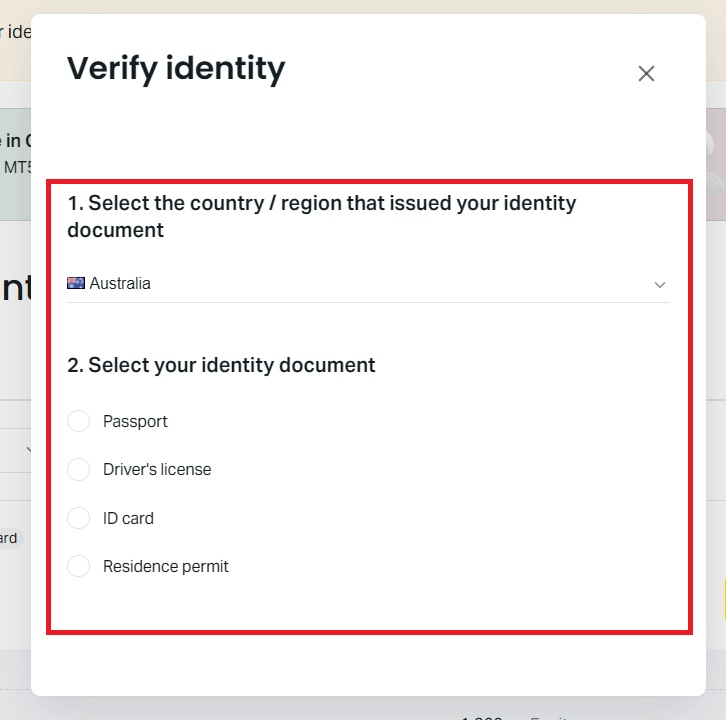Click the "Verify identity" dialog title
Screen dimensions: 726x720
click(x=176, y=69)
